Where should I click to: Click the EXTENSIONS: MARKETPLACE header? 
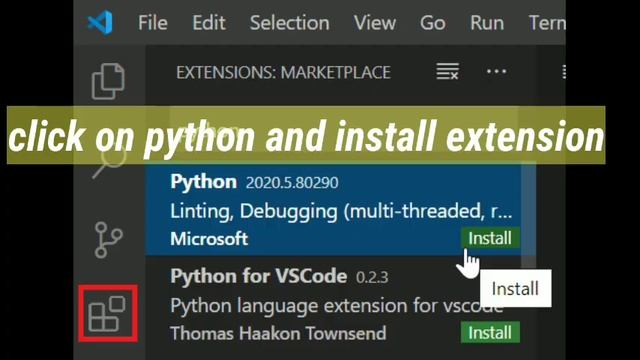click(283, 73)
